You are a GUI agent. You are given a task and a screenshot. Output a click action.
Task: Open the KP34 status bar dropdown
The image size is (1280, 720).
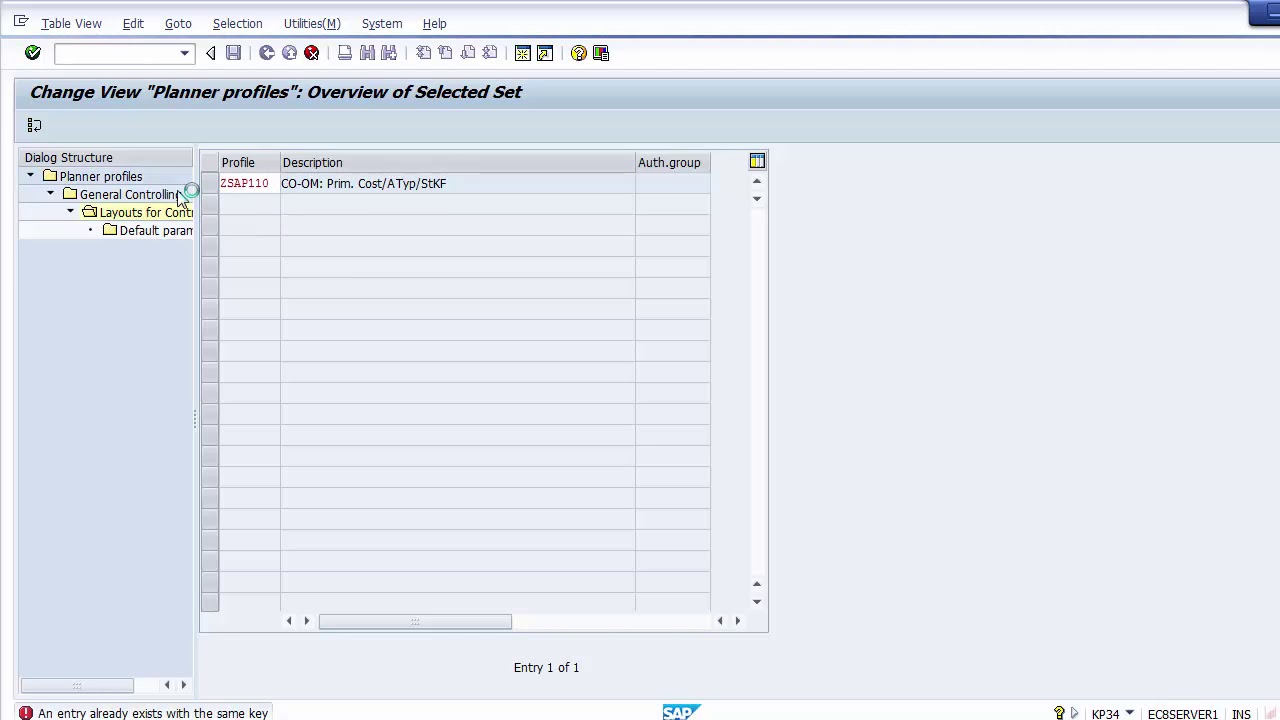click(x=1129, y=713)
